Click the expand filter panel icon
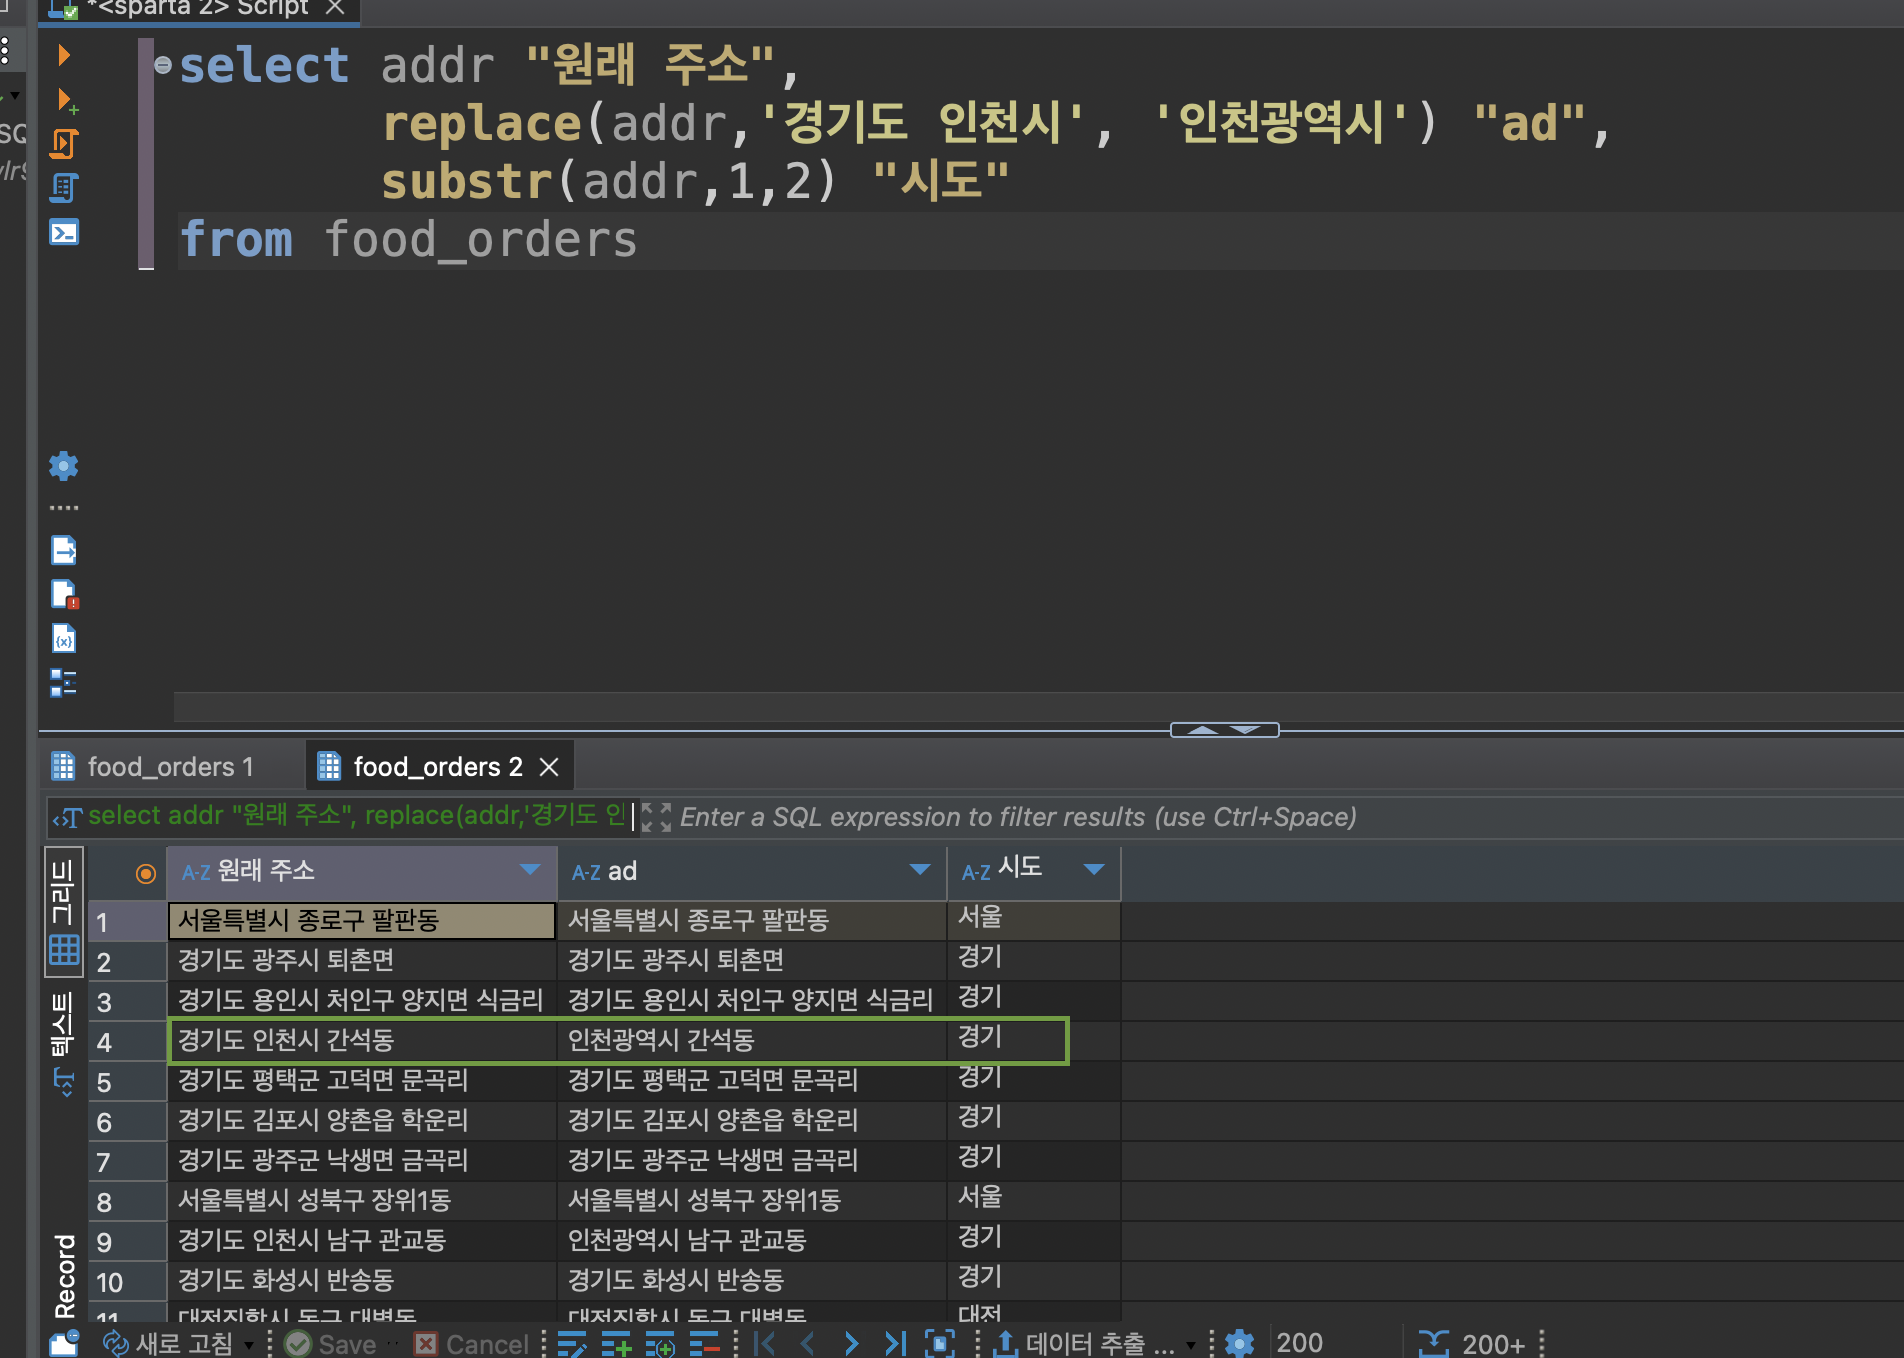 pyautogui.click(x=656, y=817)
